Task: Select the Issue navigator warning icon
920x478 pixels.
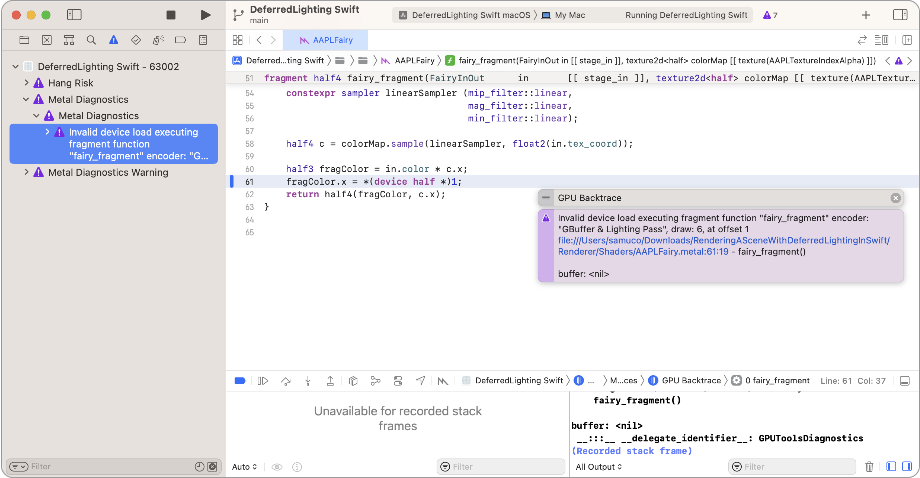Action: (x=113, y=40)
